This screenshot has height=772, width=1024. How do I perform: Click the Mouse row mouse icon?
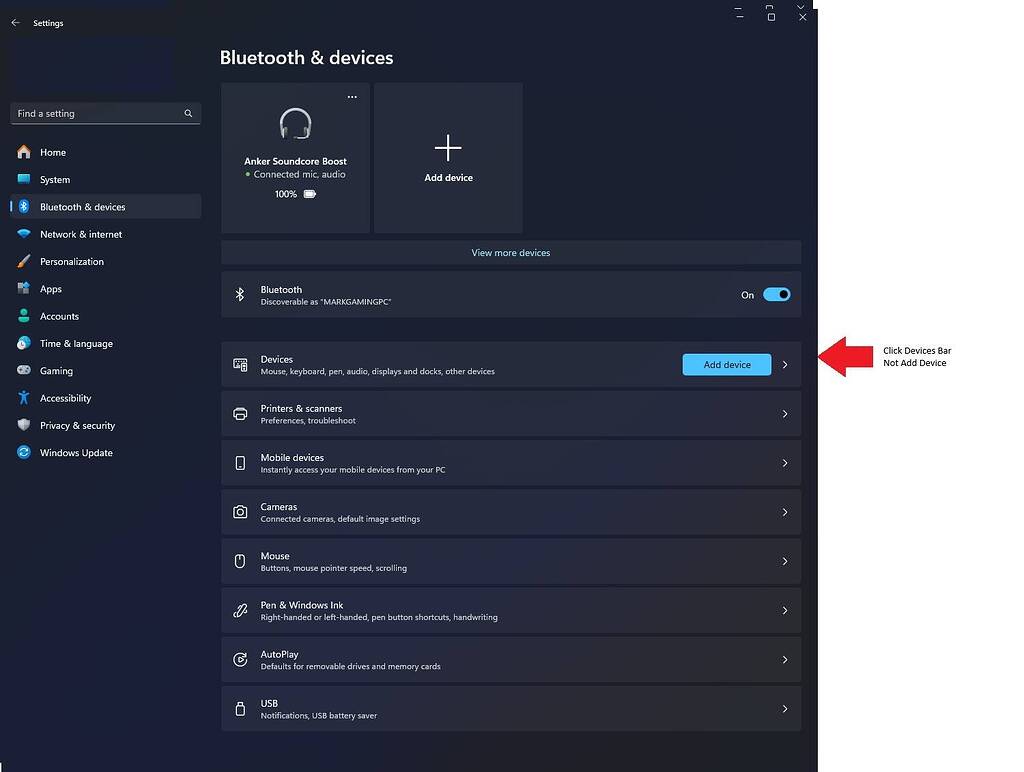coord(240,561)
